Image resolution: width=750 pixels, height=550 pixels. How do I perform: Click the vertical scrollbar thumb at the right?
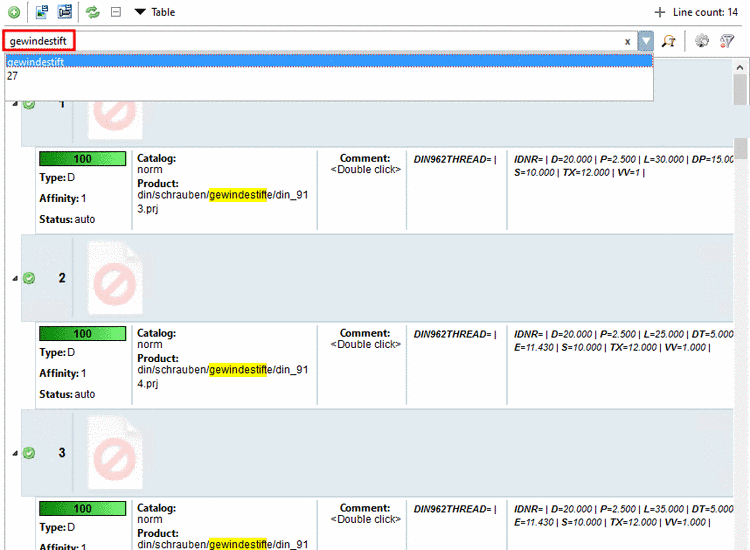pos(740,89)
